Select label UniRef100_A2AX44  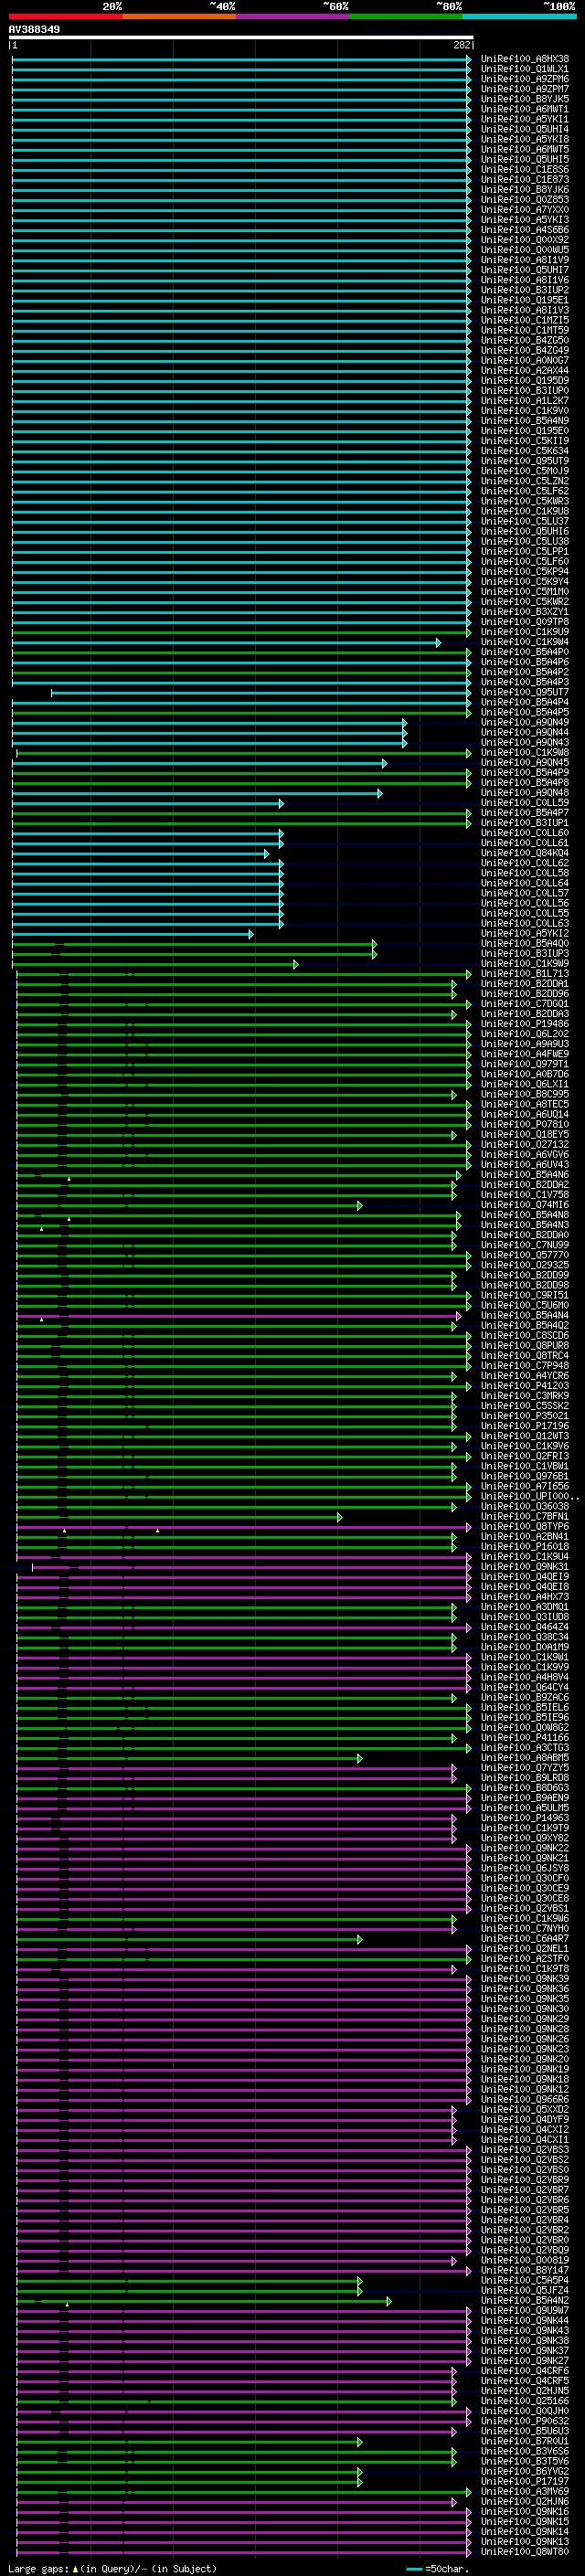tap(524, 370)
